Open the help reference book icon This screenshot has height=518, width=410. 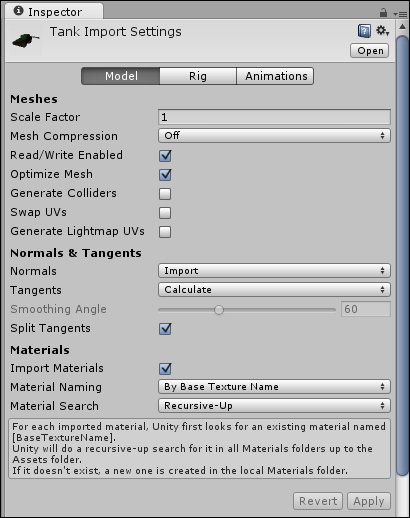364,31
